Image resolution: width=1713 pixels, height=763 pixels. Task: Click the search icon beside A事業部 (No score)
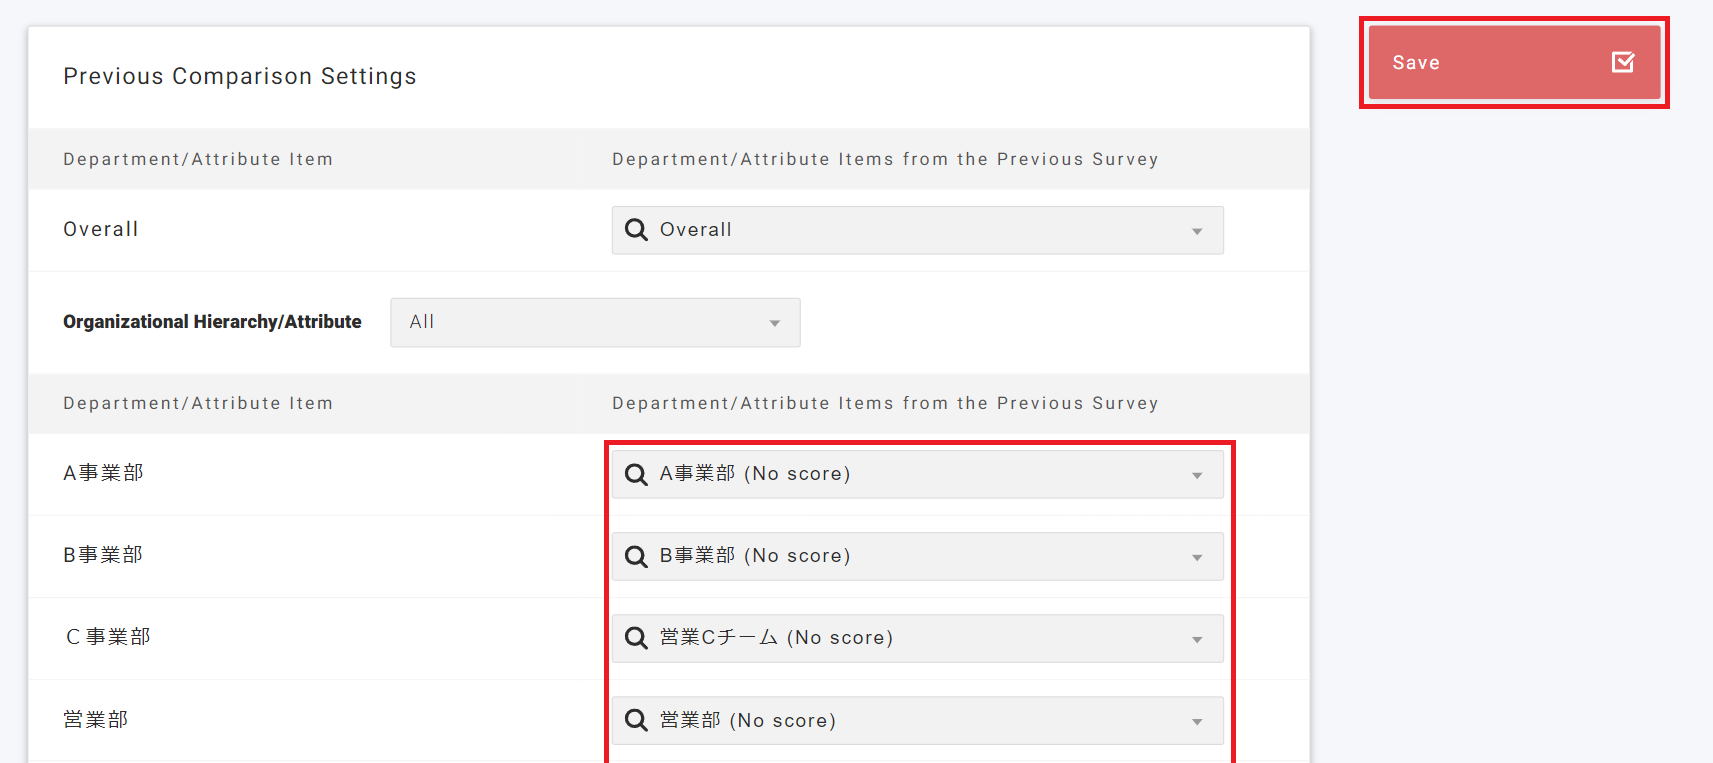[636, 474]
